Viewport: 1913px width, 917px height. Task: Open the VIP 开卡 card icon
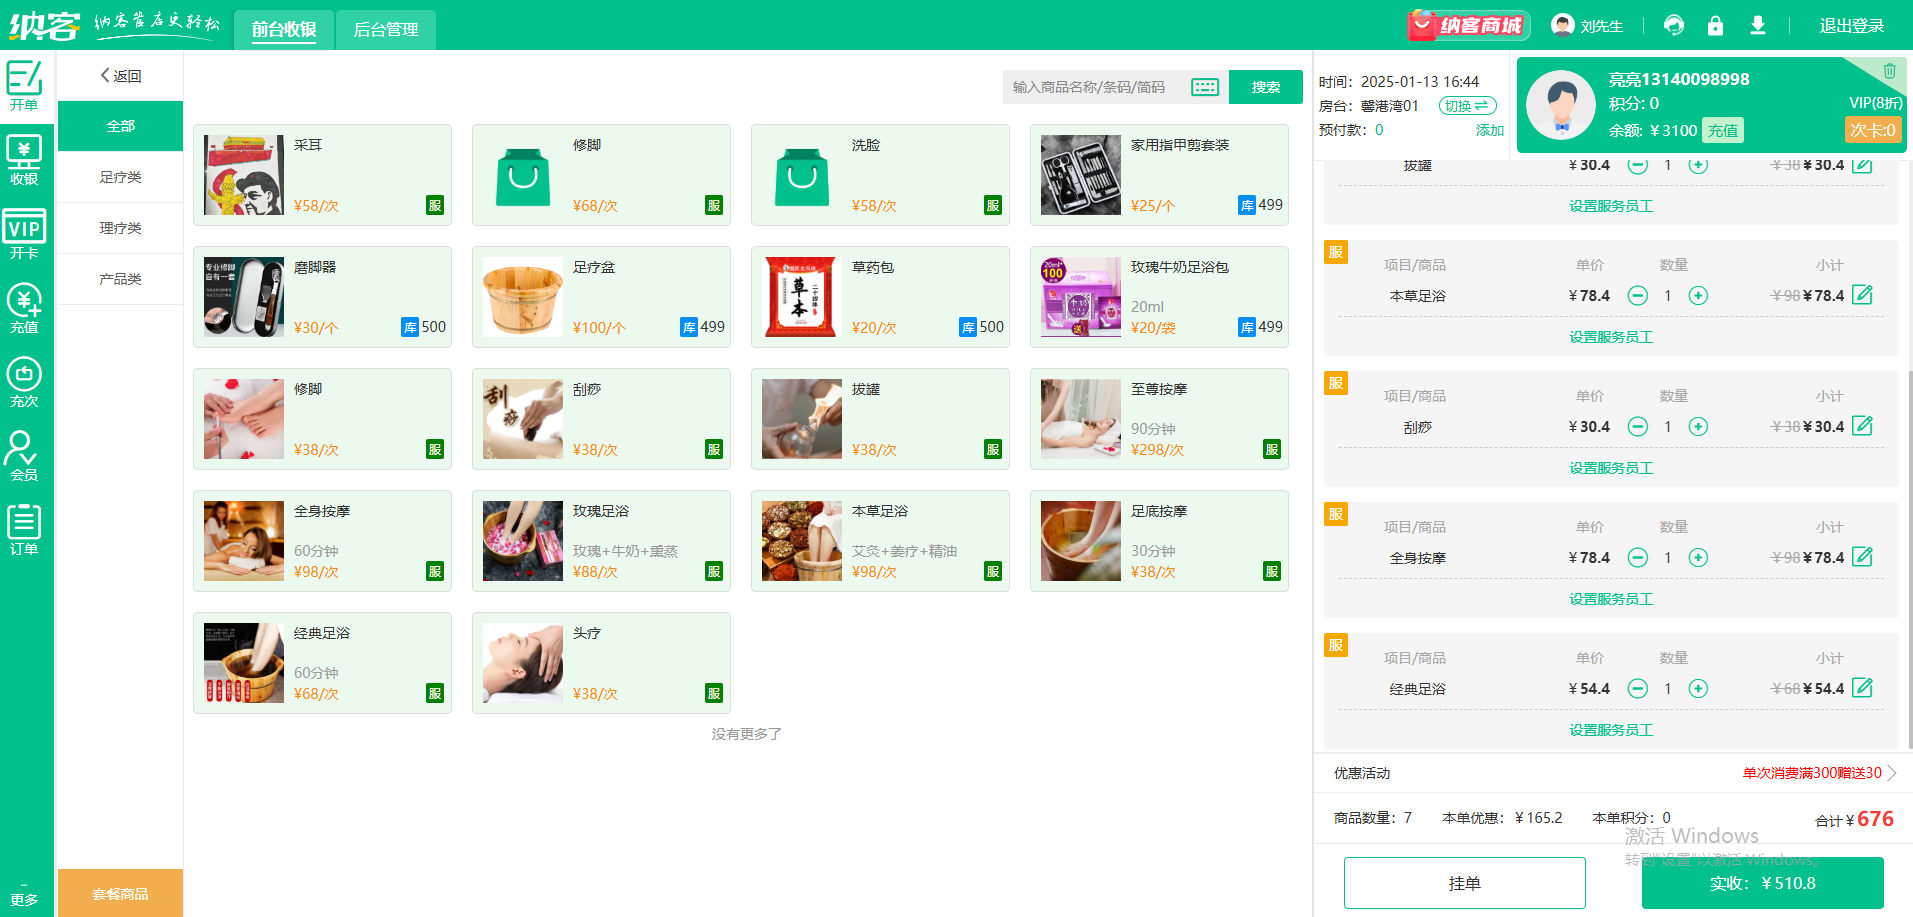(24, 234)
